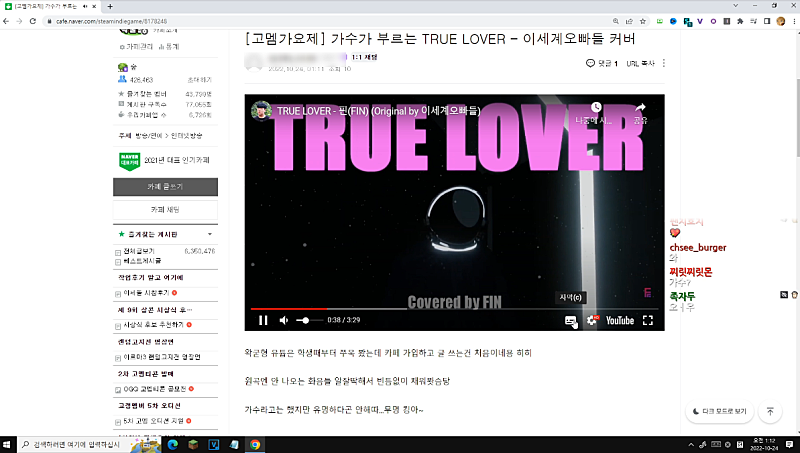Copy post address with URL 복사
The height and width of the screenshot is (453, 800).
point(640,63)
